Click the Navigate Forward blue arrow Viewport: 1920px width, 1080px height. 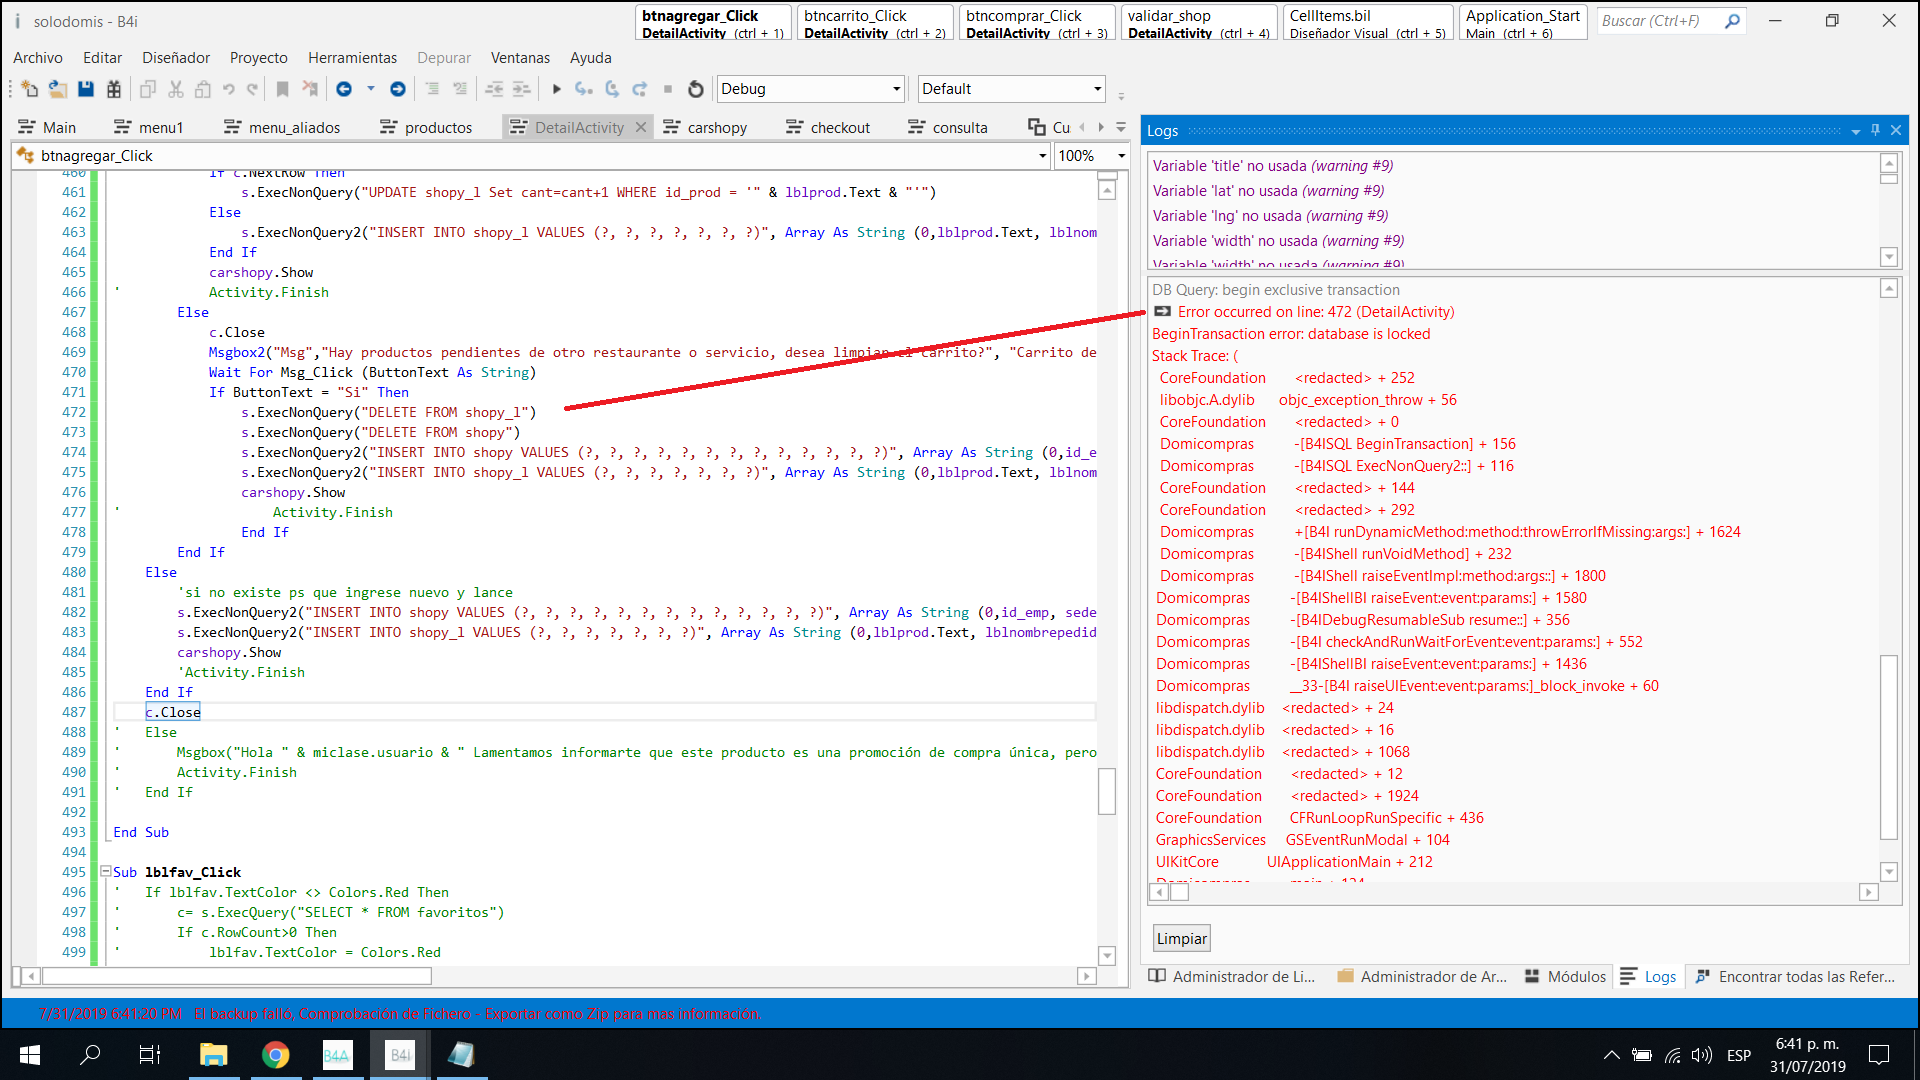[398, 89]
